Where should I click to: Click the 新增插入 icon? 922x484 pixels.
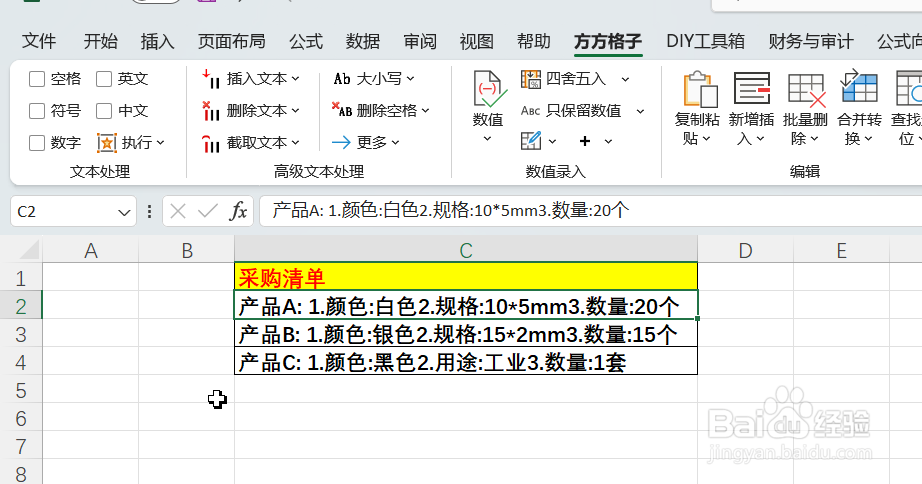(x=751, y=89)
